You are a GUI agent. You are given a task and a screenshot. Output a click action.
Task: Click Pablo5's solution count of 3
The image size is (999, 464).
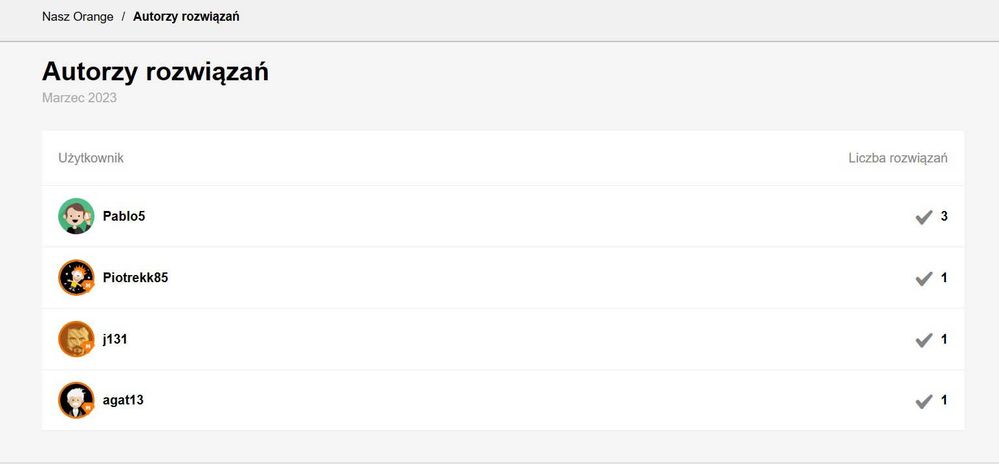(944, 216)
